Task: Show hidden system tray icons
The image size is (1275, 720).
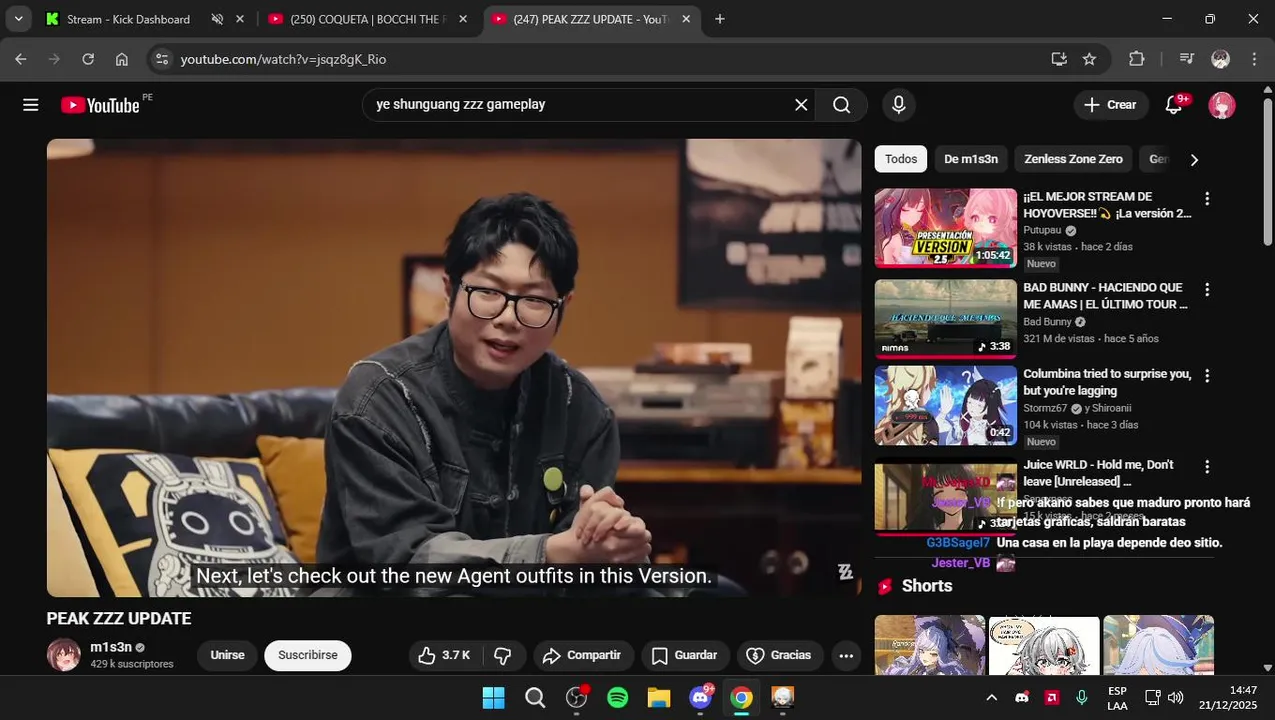Action: coord(991,697)
